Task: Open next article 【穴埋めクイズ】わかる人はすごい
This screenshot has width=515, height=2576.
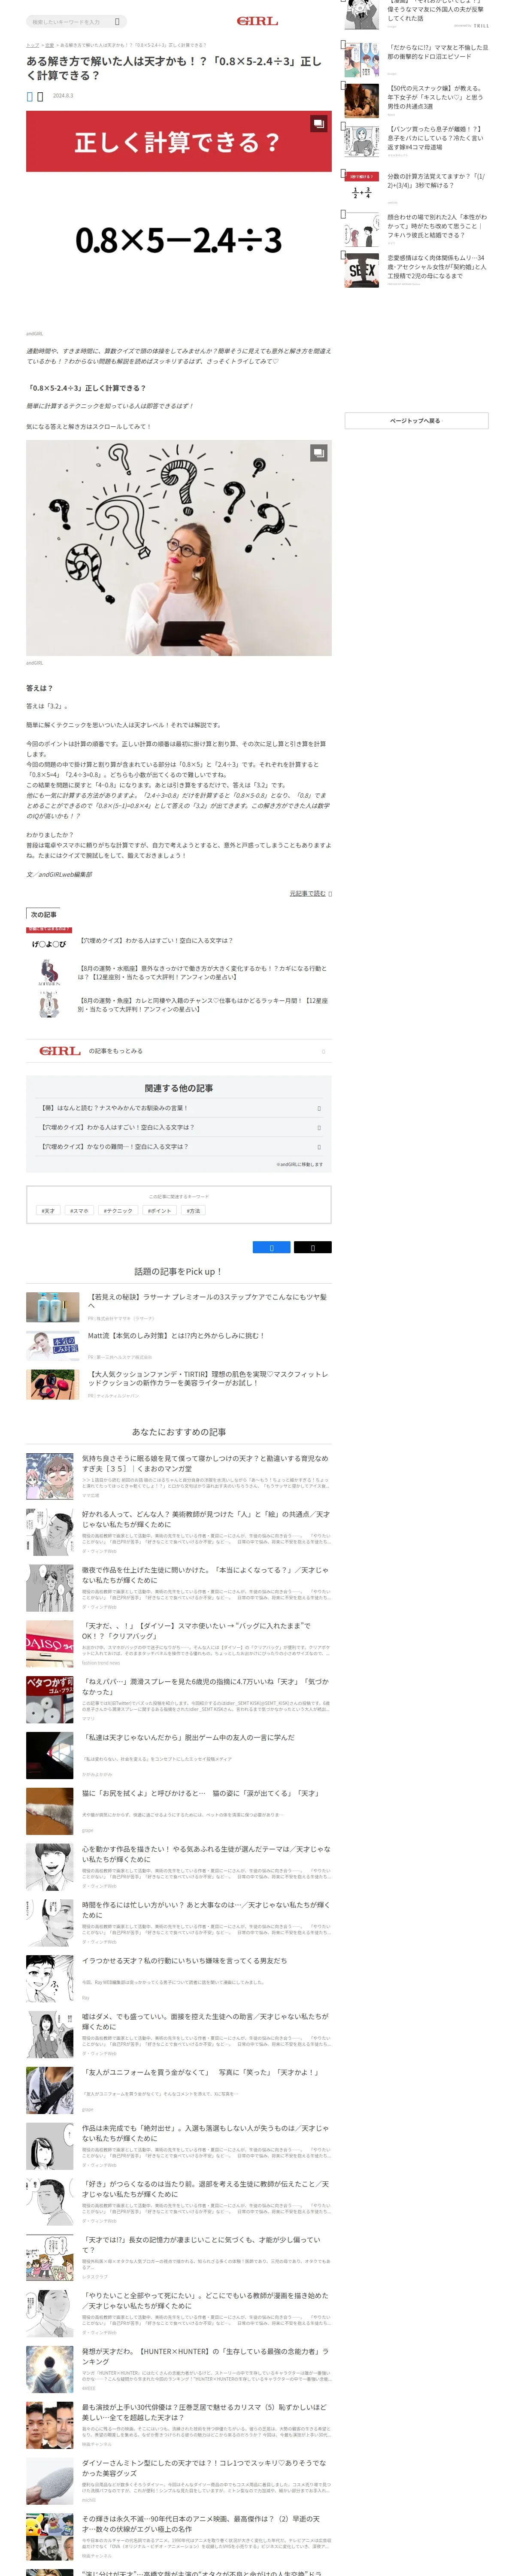Action: pyautogui.click(x=156, y=940)
